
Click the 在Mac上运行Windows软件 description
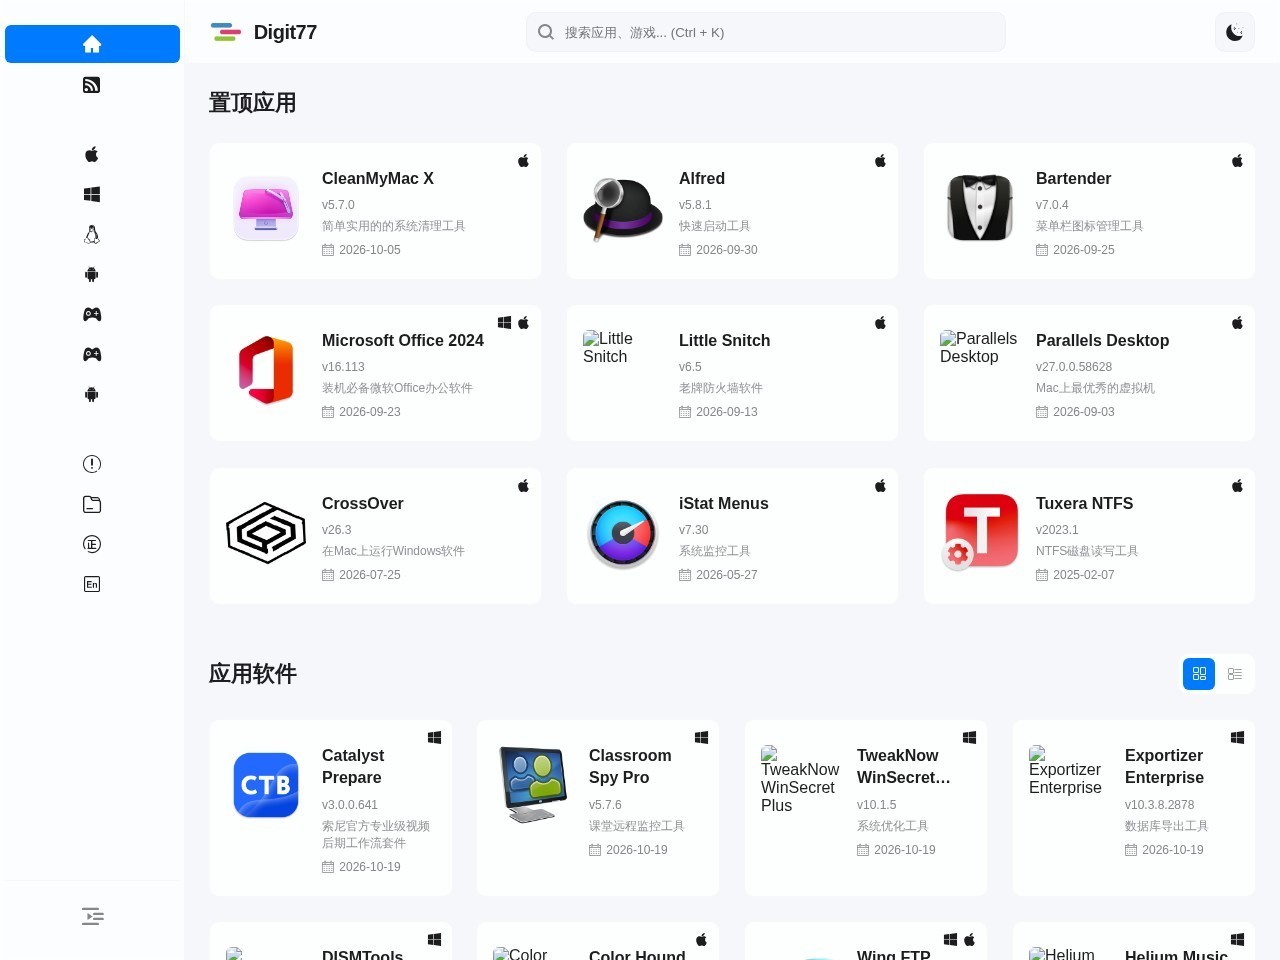click(x=393, y=551)
